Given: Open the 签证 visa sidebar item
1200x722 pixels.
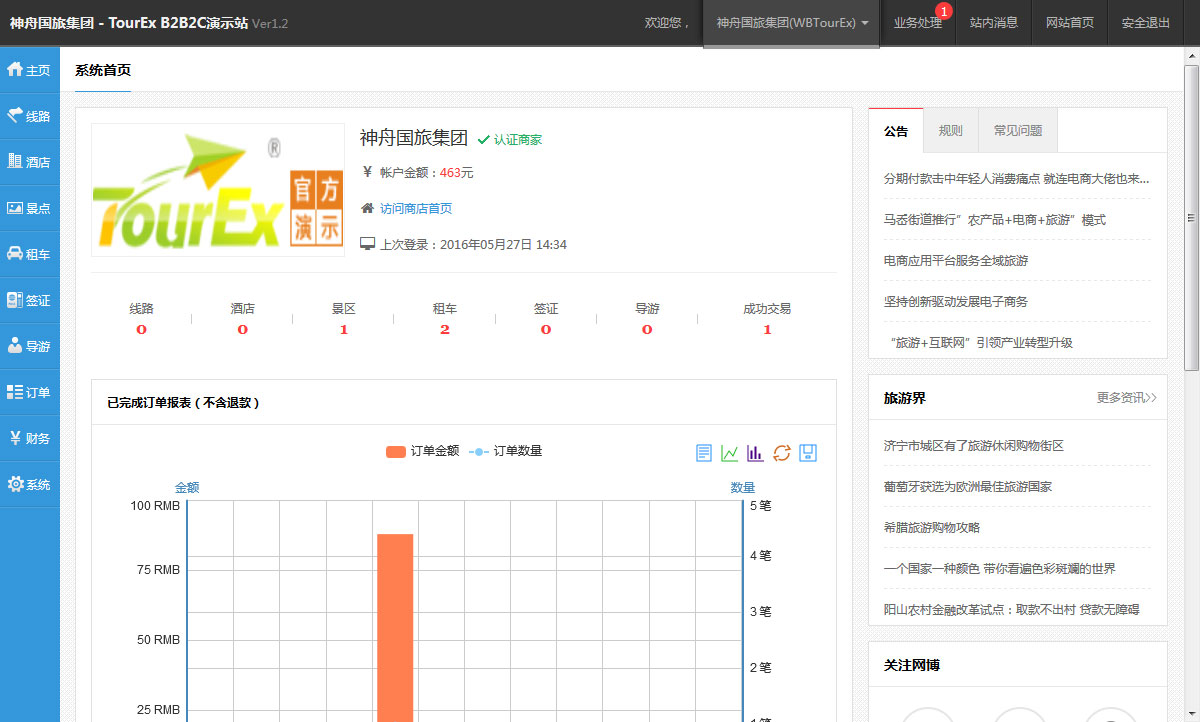Looking at the screenshot, I should coord(29,300).
